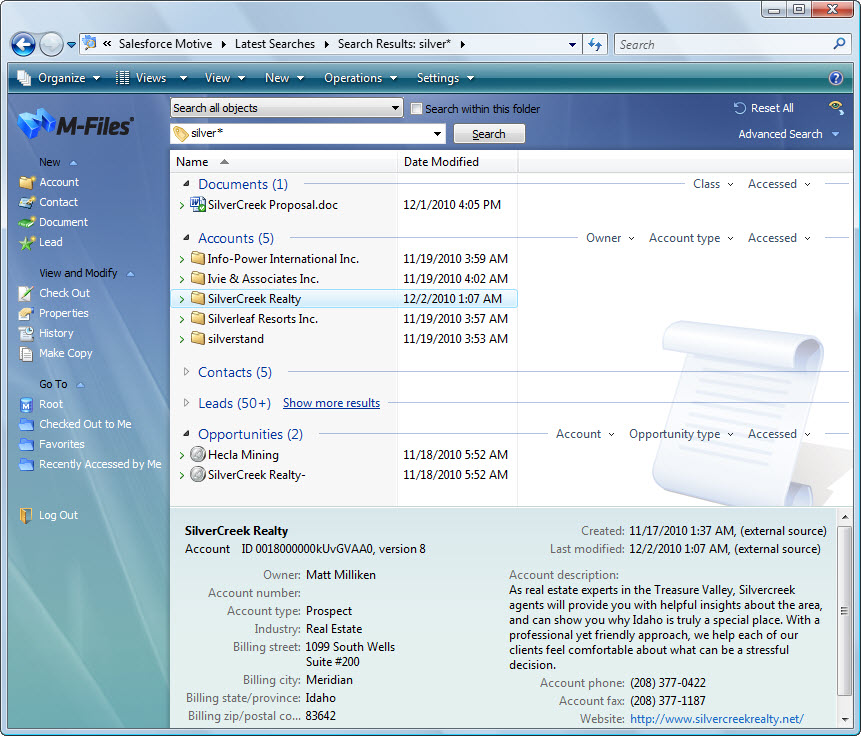The width and height of the screenshot is (861, 736).
Task: Click Latest Searches in the breadcrumb
Action: pos(275,44)
